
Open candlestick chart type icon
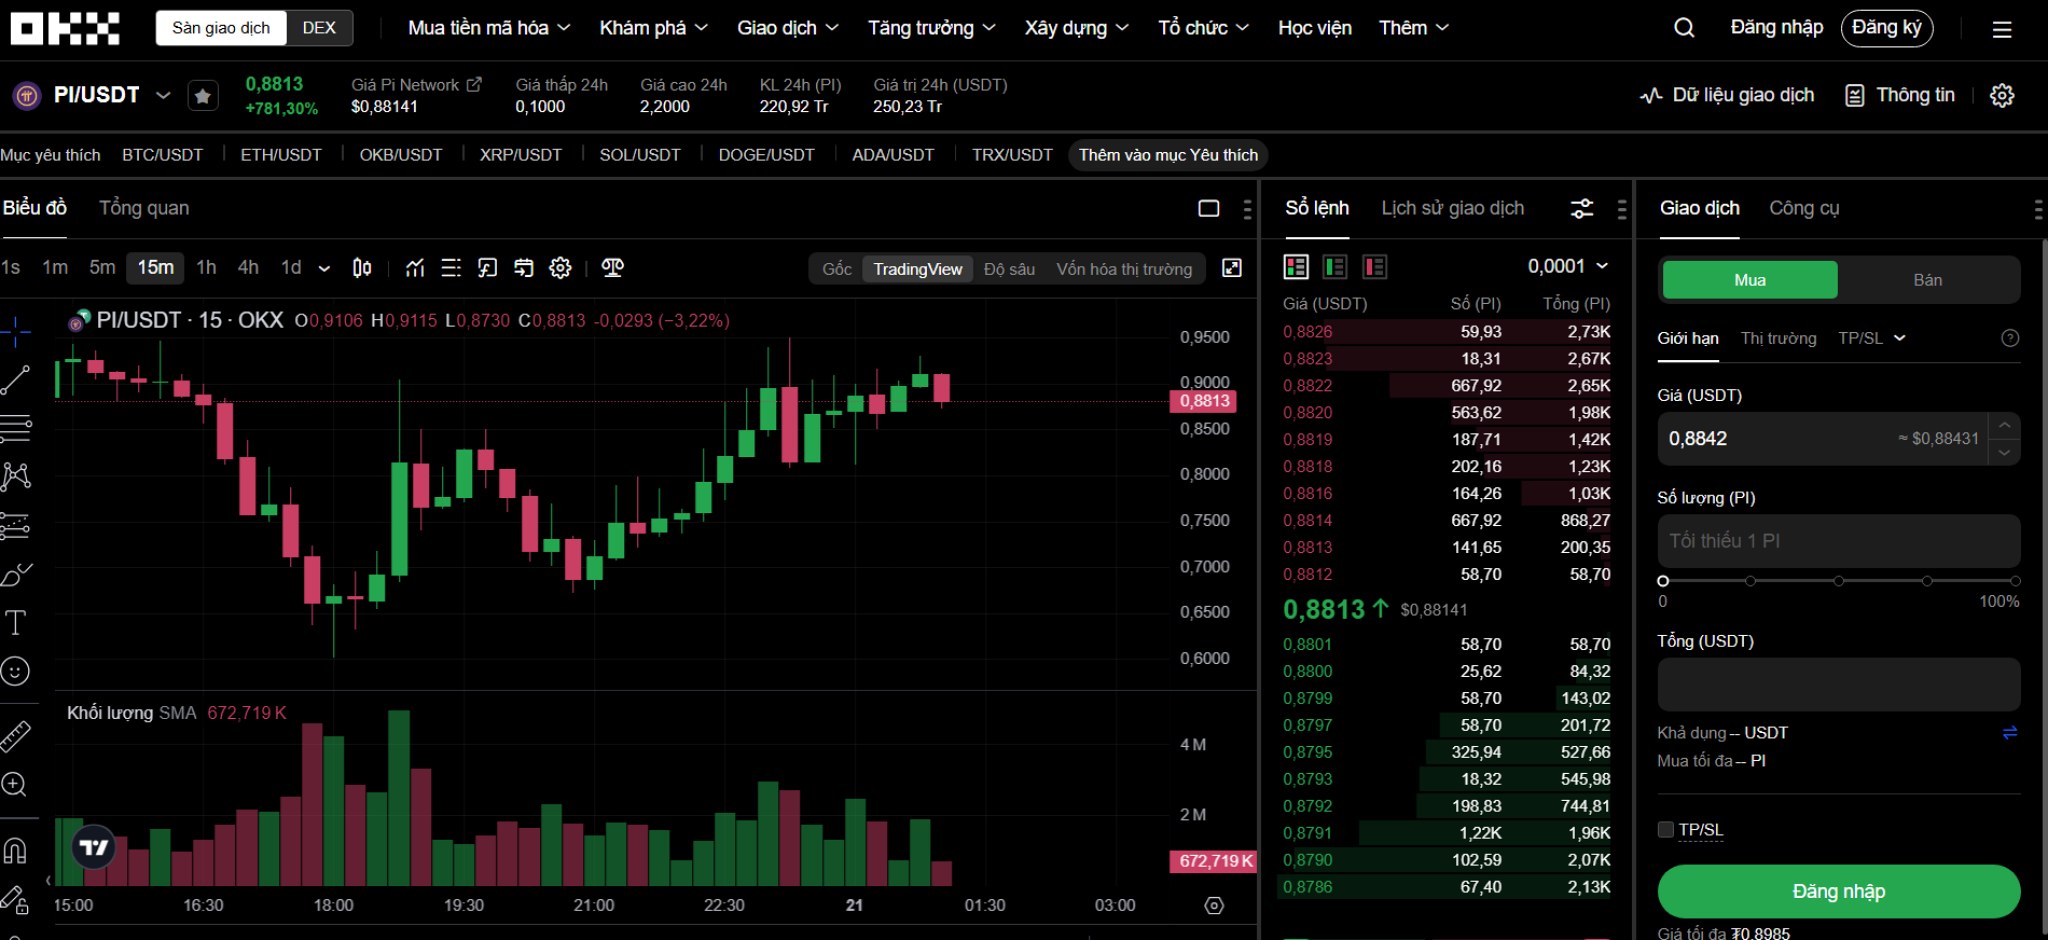(362, 267)
